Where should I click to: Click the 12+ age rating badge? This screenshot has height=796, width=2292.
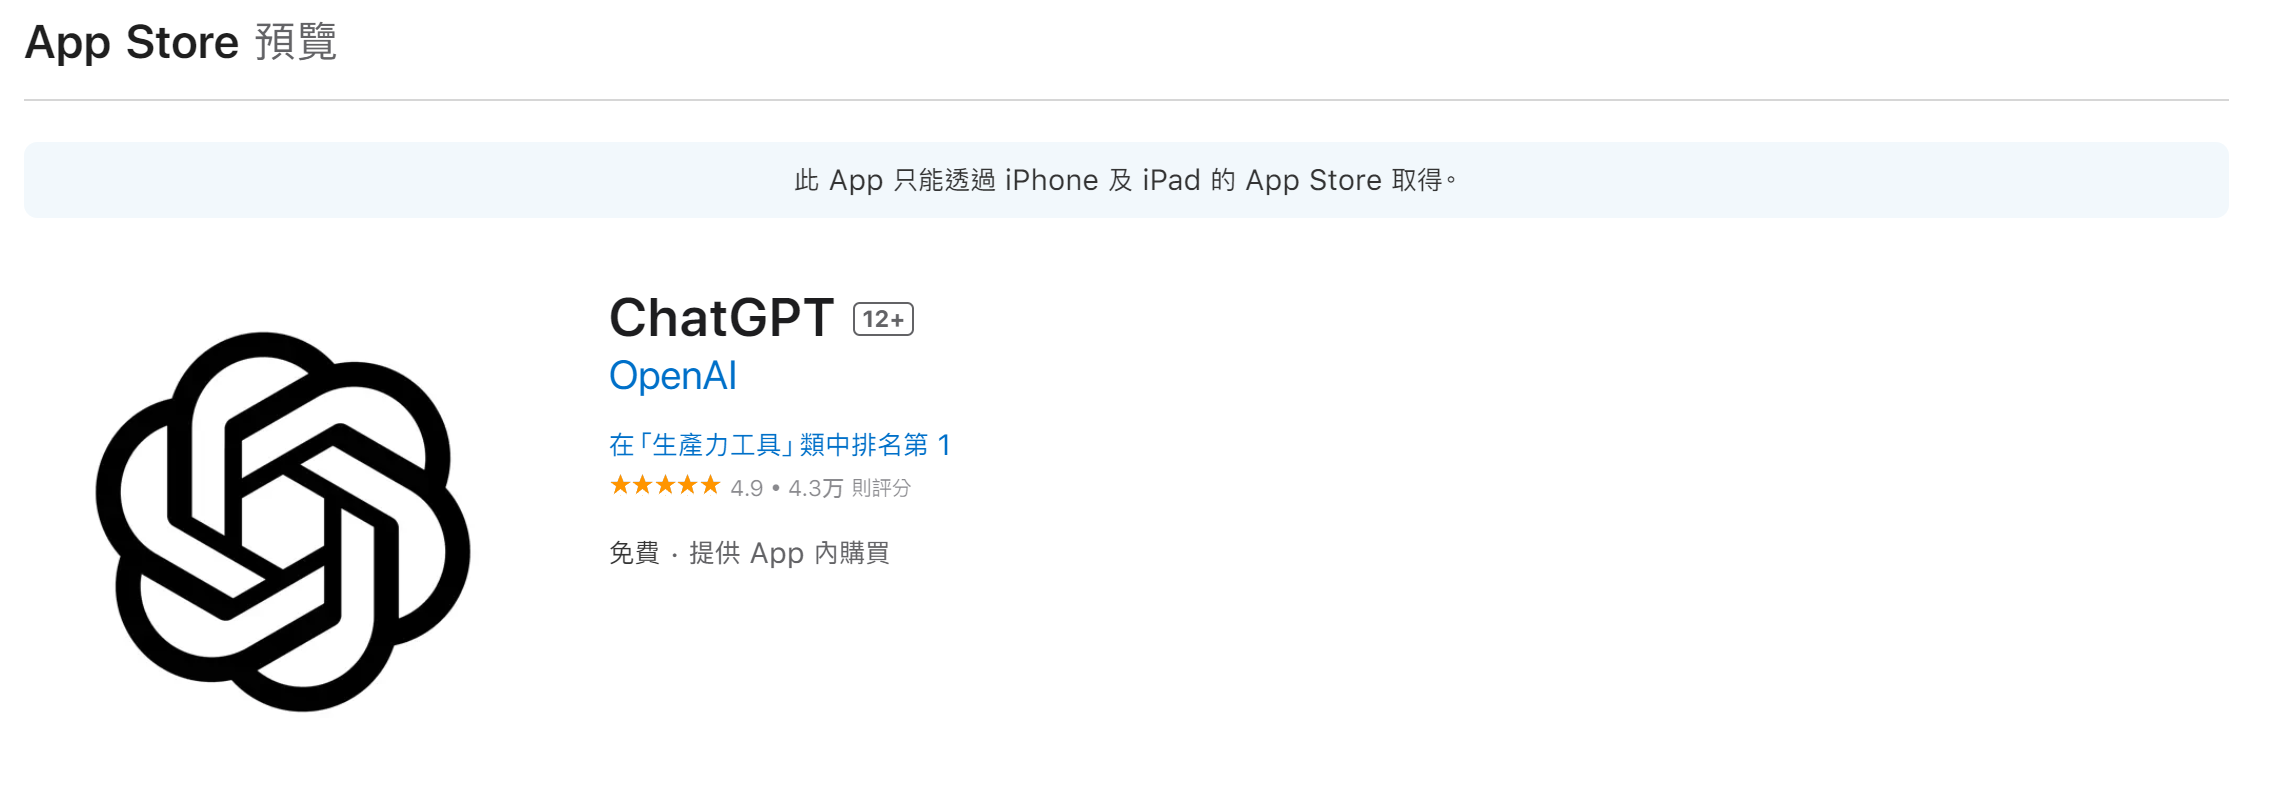tap(883, 319)
